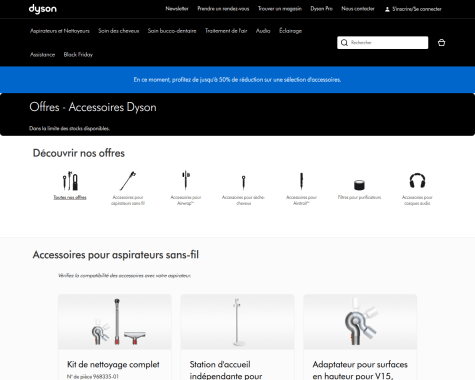
Task: Select cordless vacuum accessories category icon
Action: pos(128,181)
